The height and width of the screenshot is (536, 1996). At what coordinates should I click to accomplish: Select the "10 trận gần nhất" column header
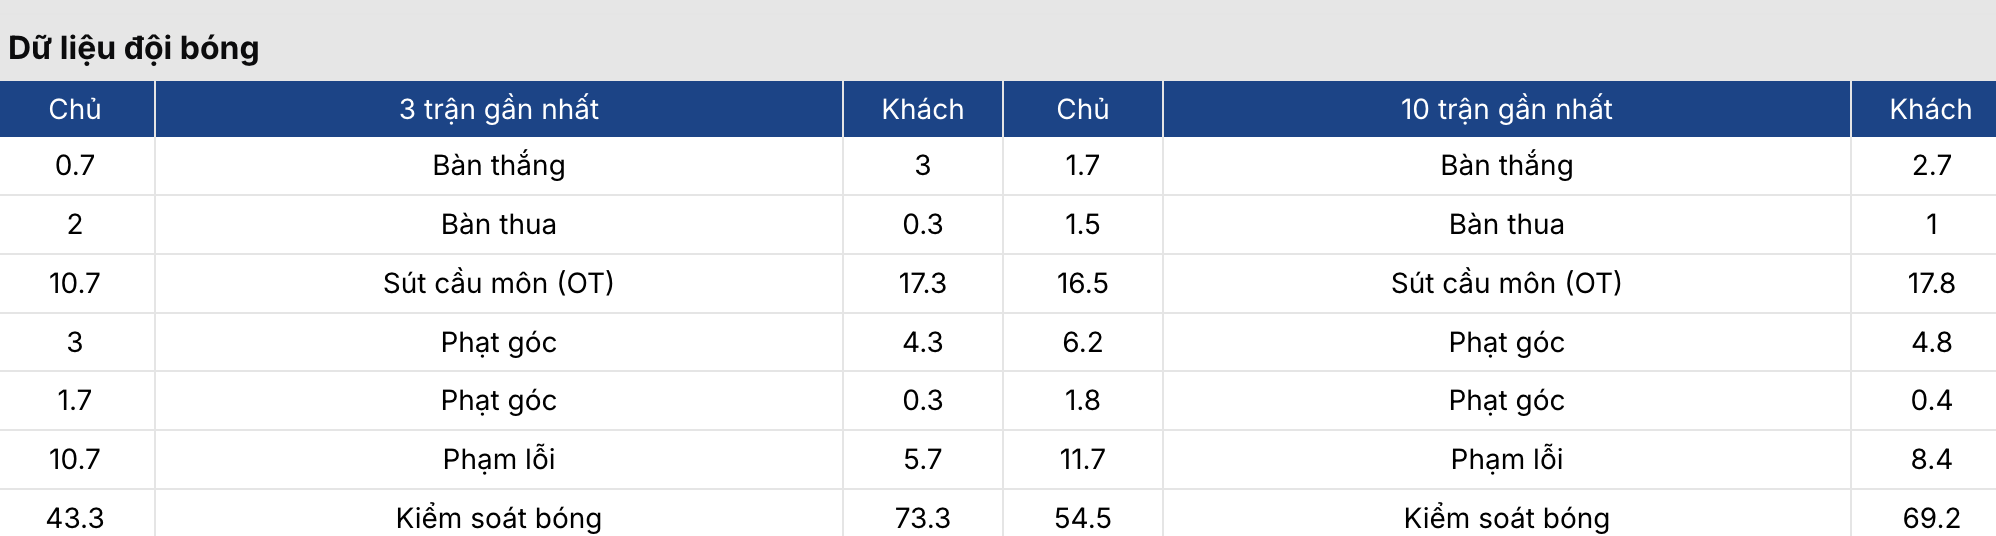click(x=1506, y=109)
